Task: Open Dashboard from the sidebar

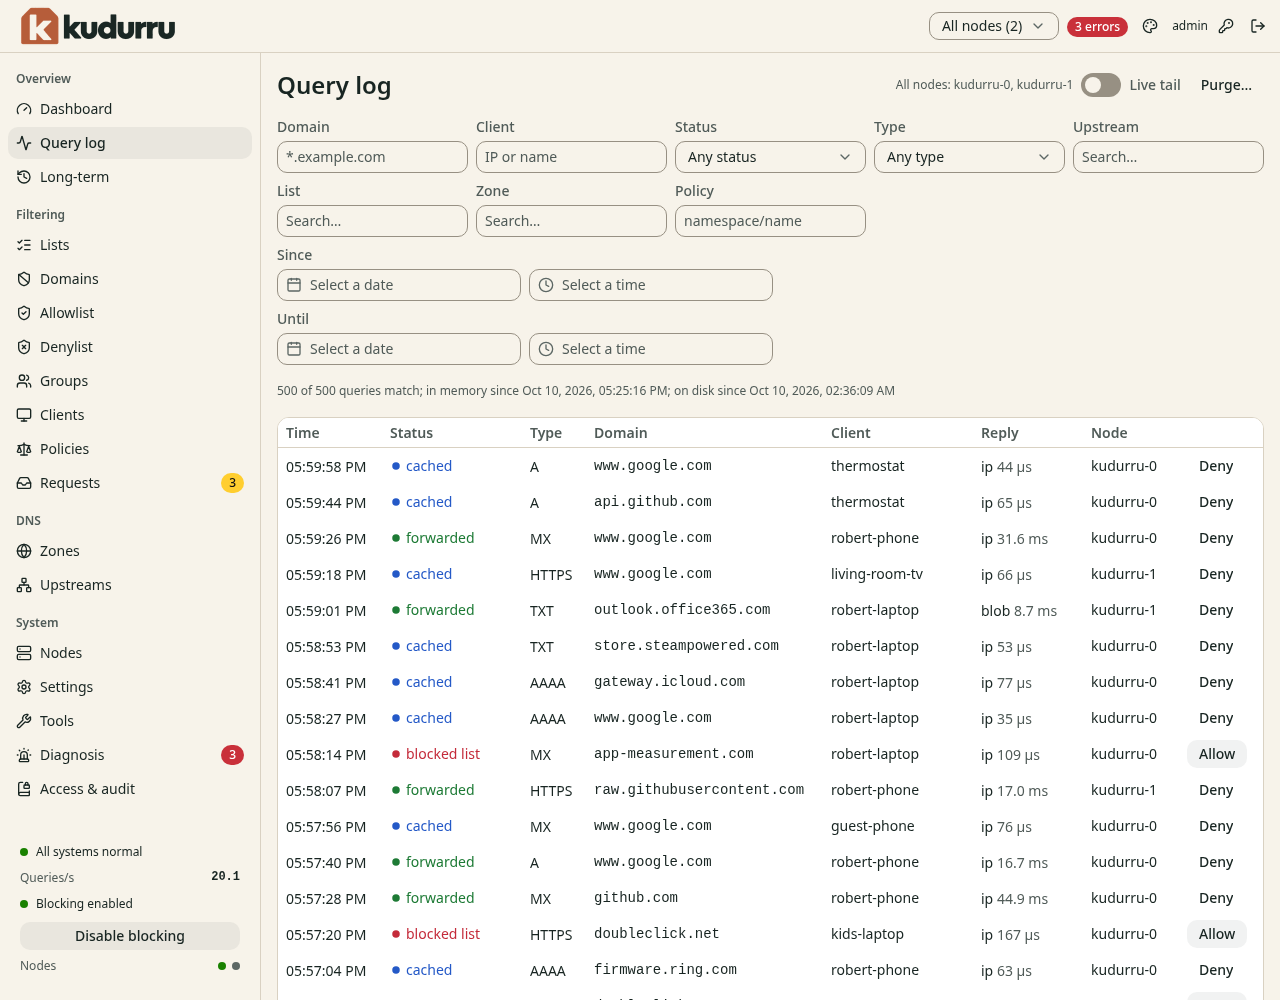Action: 130,109
